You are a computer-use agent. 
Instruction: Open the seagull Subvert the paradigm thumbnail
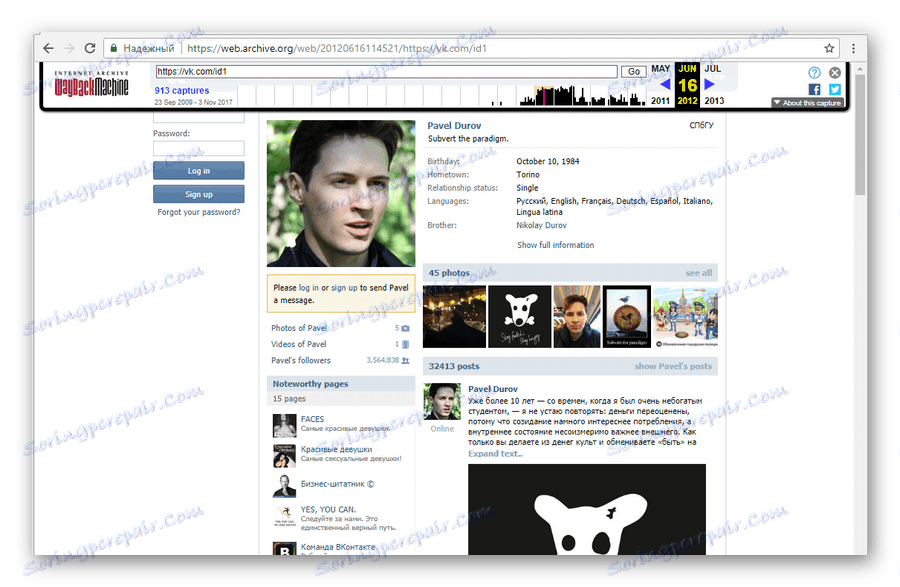pyautogui.click(x=627, y=317)
